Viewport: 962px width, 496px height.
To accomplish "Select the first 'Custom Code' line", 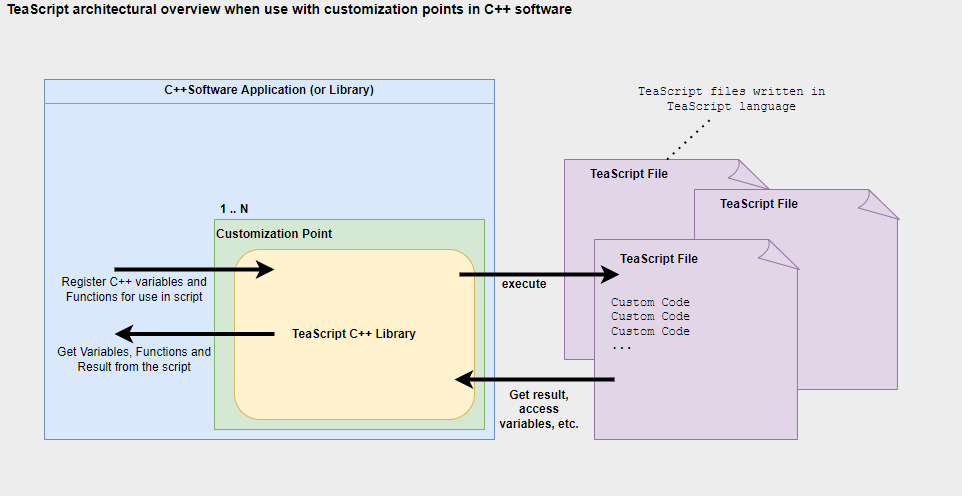I will click(650, 302).
